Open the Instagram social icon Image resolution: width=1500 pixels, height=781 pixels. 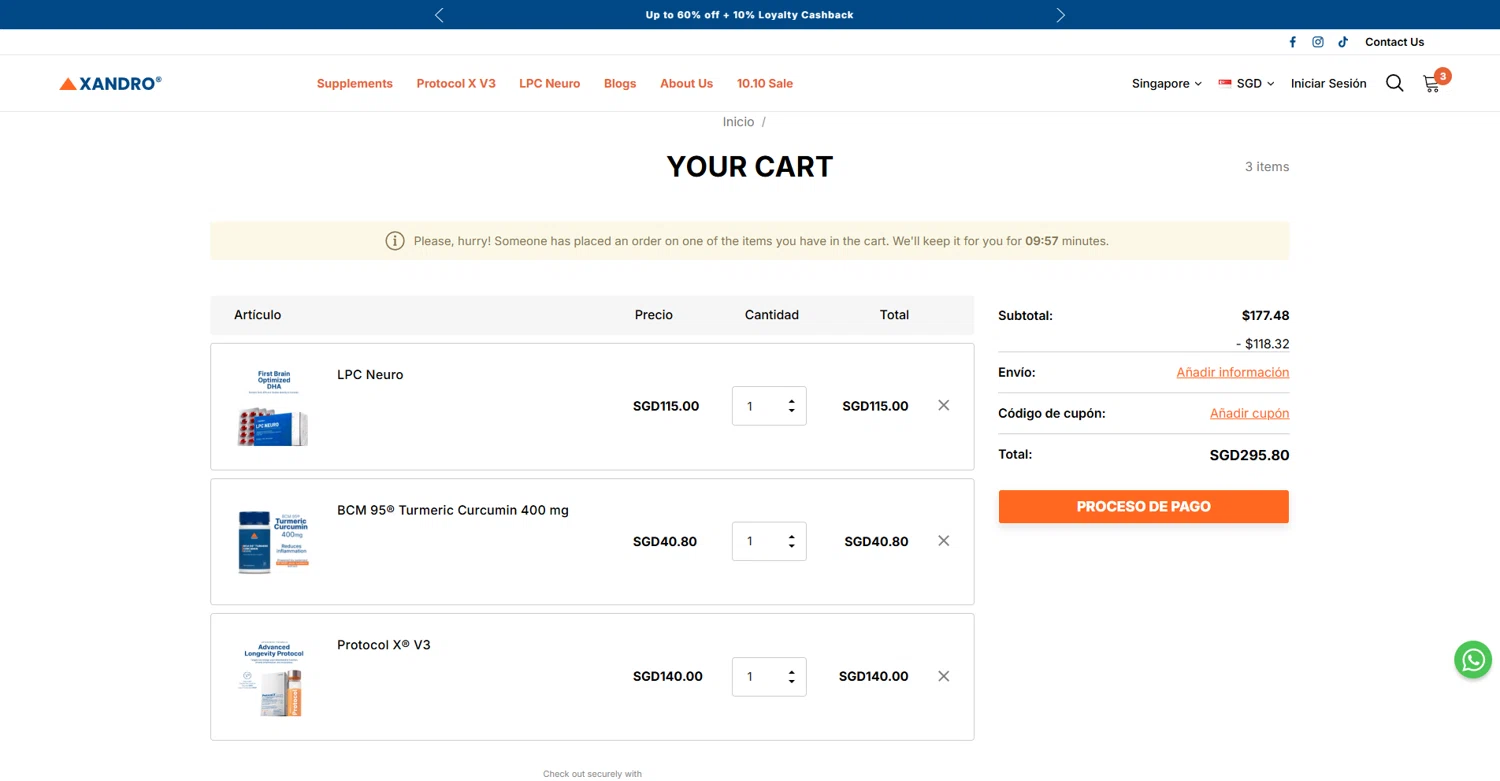point(1318,42)
